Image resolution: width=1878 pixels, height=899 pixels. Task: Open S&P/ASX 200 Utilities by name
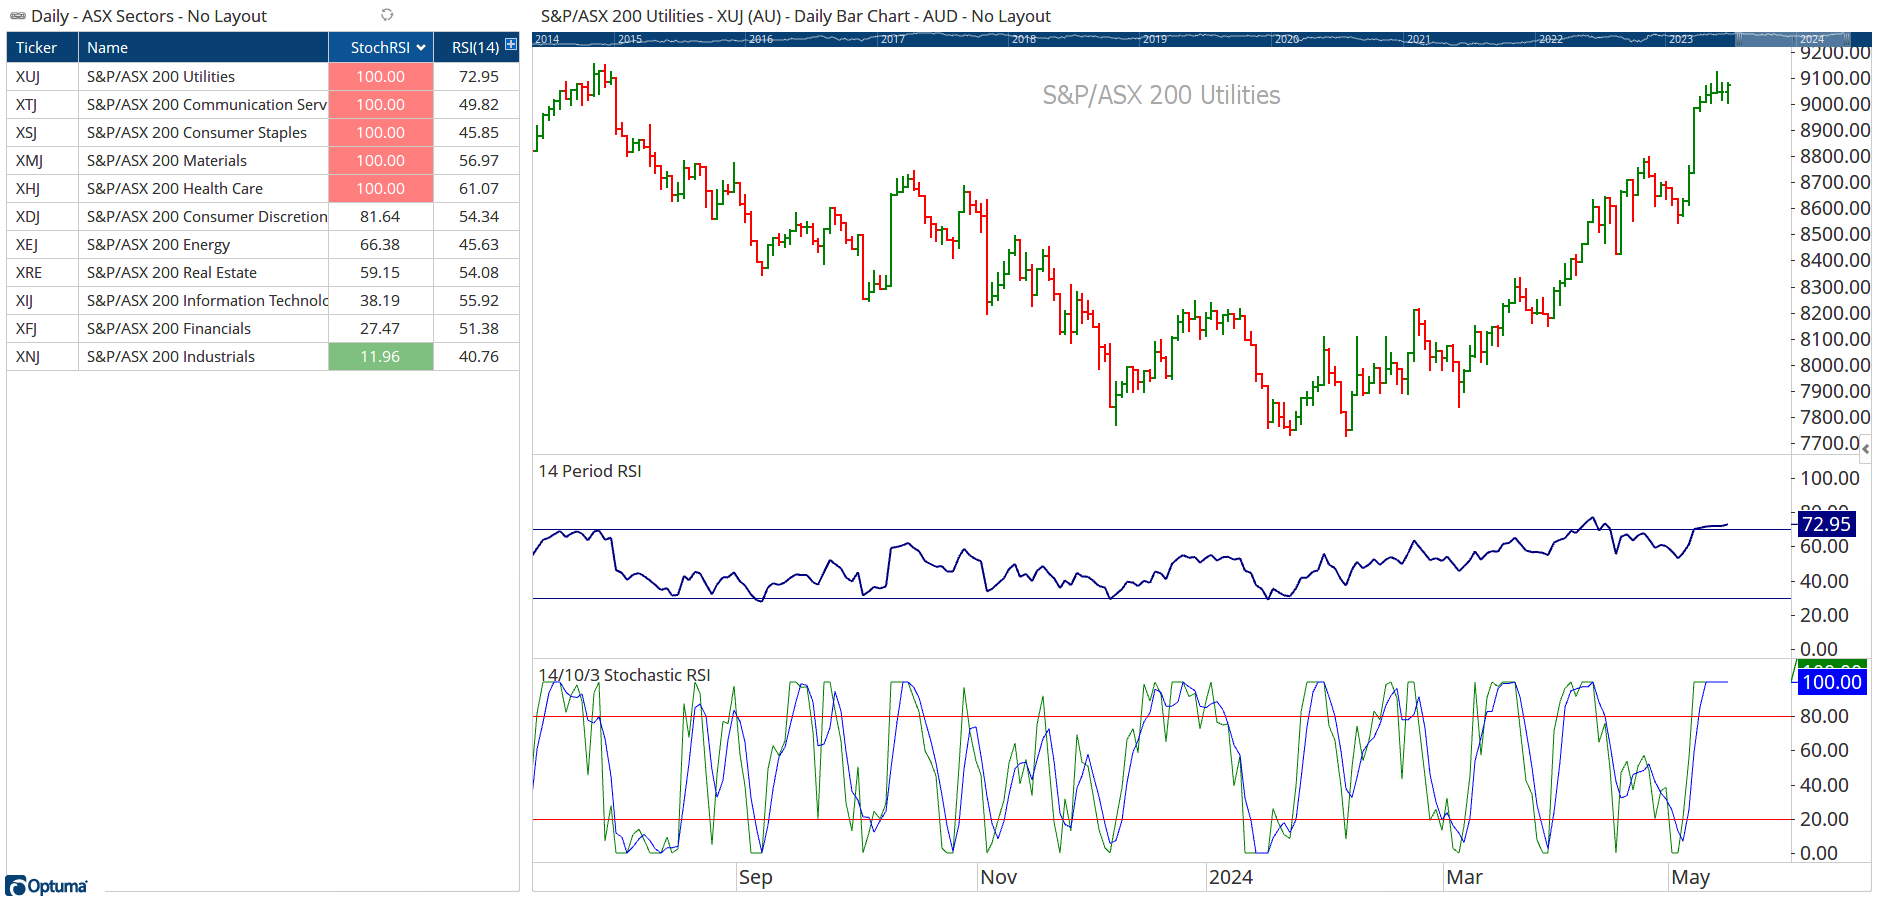pos(161,76)
